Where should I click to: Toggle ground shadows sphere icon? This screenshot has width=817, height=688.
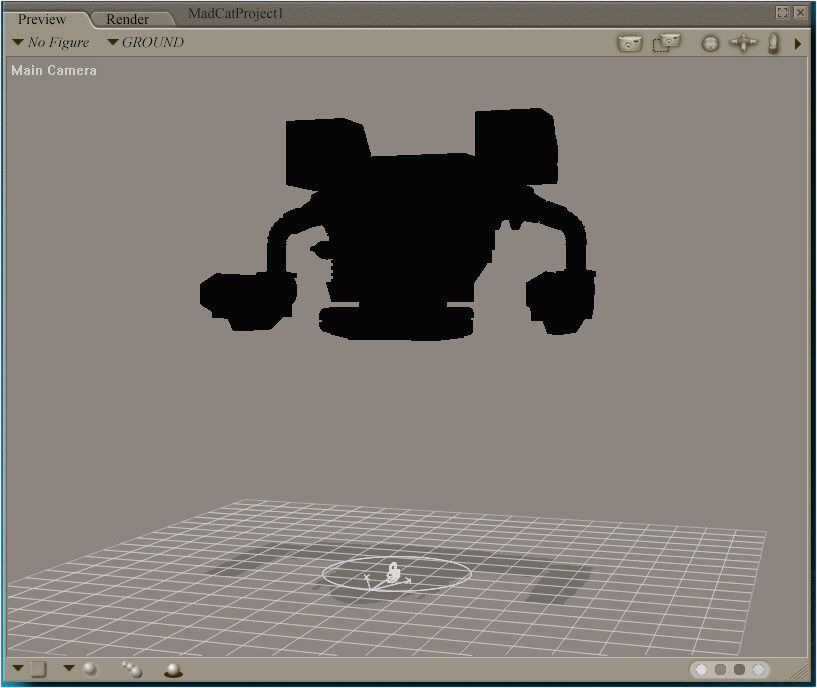173,670
